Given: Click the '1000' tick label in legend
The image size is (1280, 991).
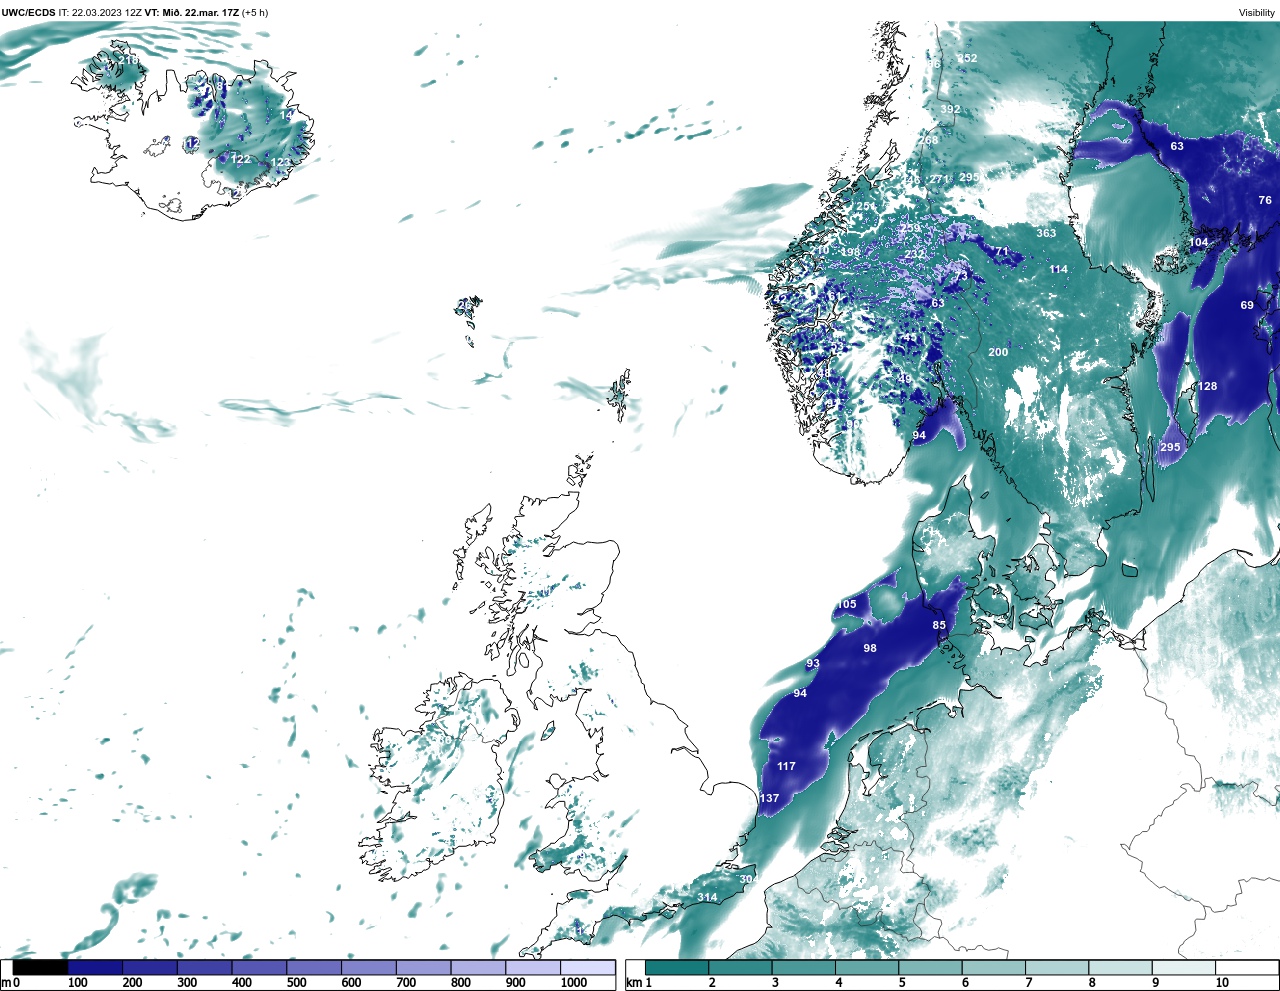Looking at the screenshot, I should click(x=573, y=983).
